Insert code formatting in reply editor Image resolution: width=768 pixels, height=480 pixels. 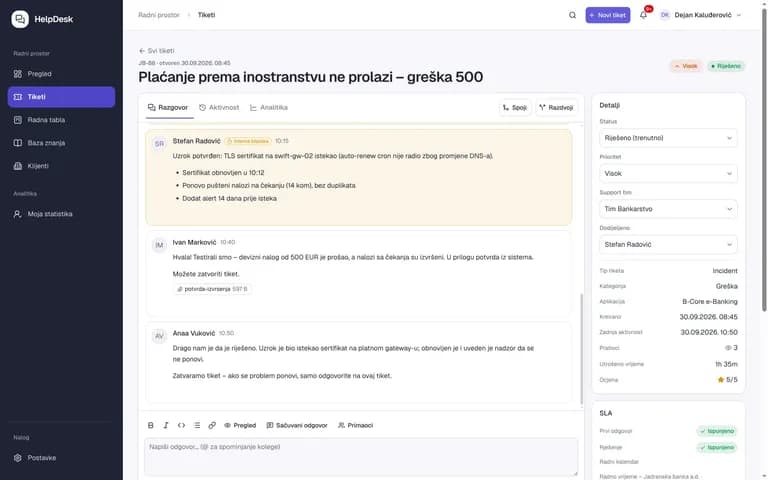(x=181, y=425)
